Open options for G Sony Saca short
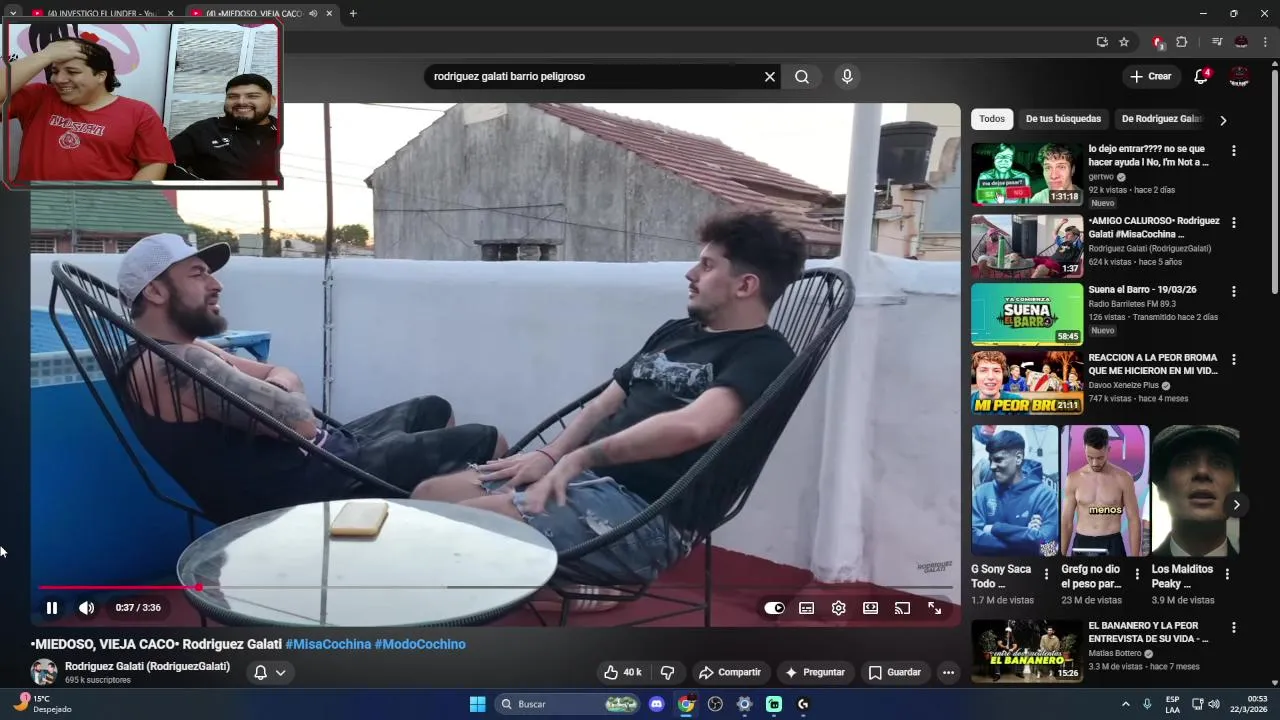Screen dimensions: 1280x720 [1046, 574]
